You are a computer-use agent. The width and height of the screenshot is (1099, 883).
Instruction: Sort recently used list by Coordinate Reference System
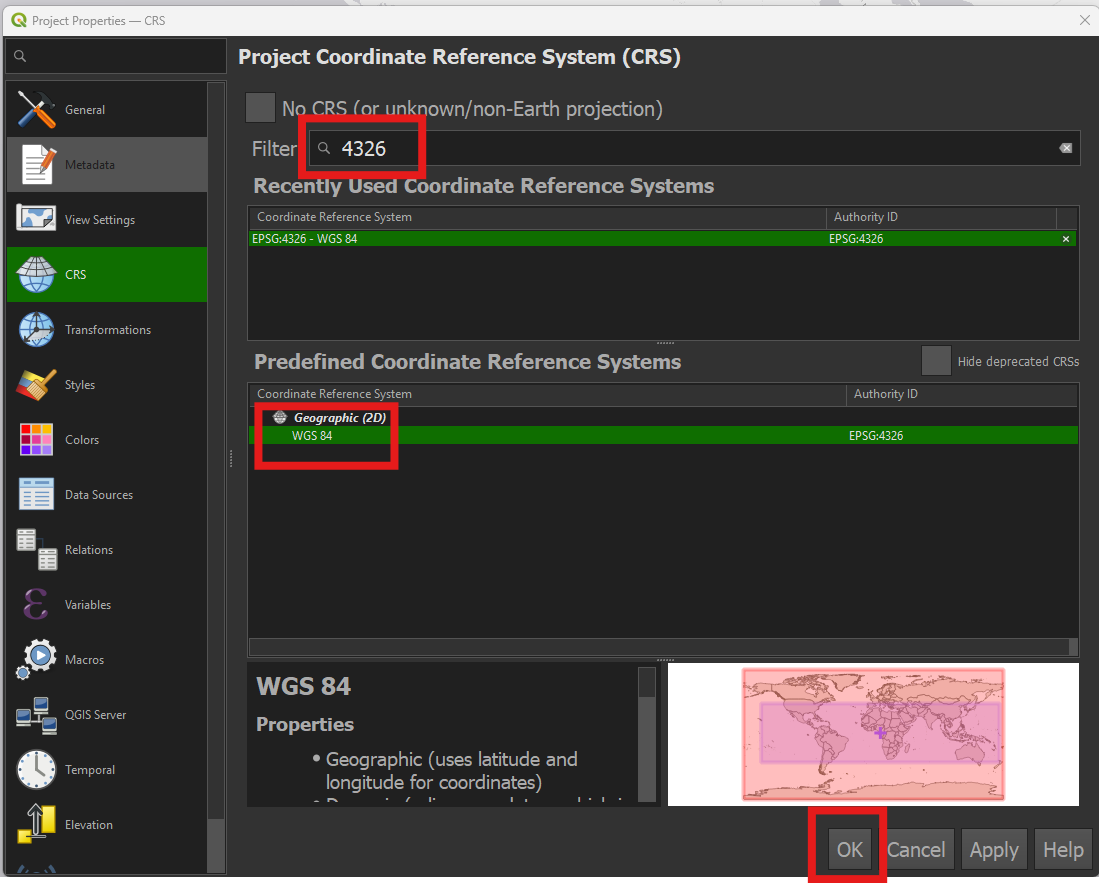coord(537,217)
